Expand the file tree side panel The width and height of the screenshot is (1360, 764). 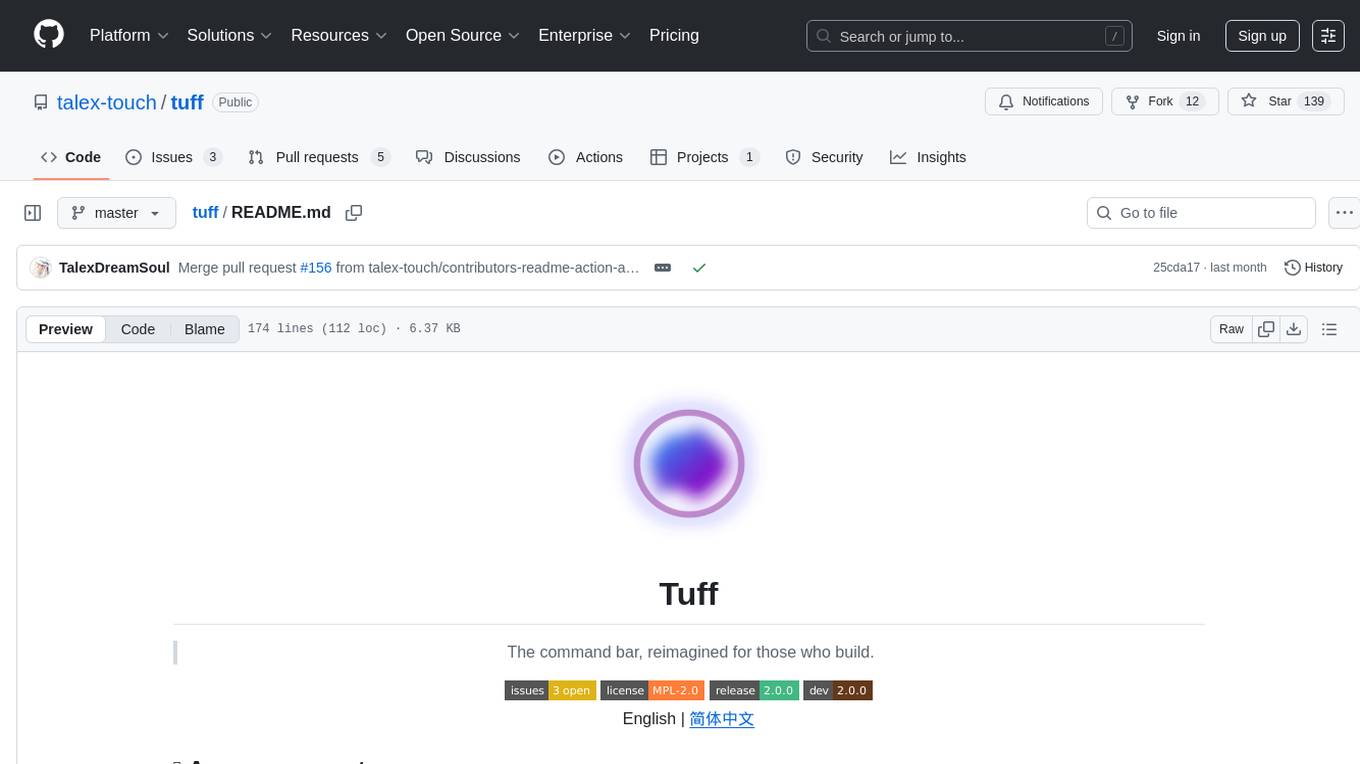click(x=33, y=213)
